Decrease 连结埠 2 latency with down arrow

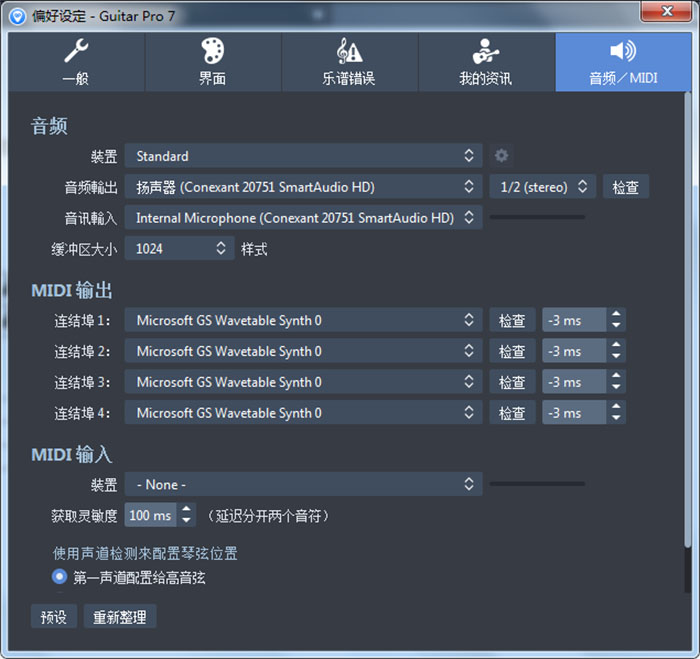(616, 356)
